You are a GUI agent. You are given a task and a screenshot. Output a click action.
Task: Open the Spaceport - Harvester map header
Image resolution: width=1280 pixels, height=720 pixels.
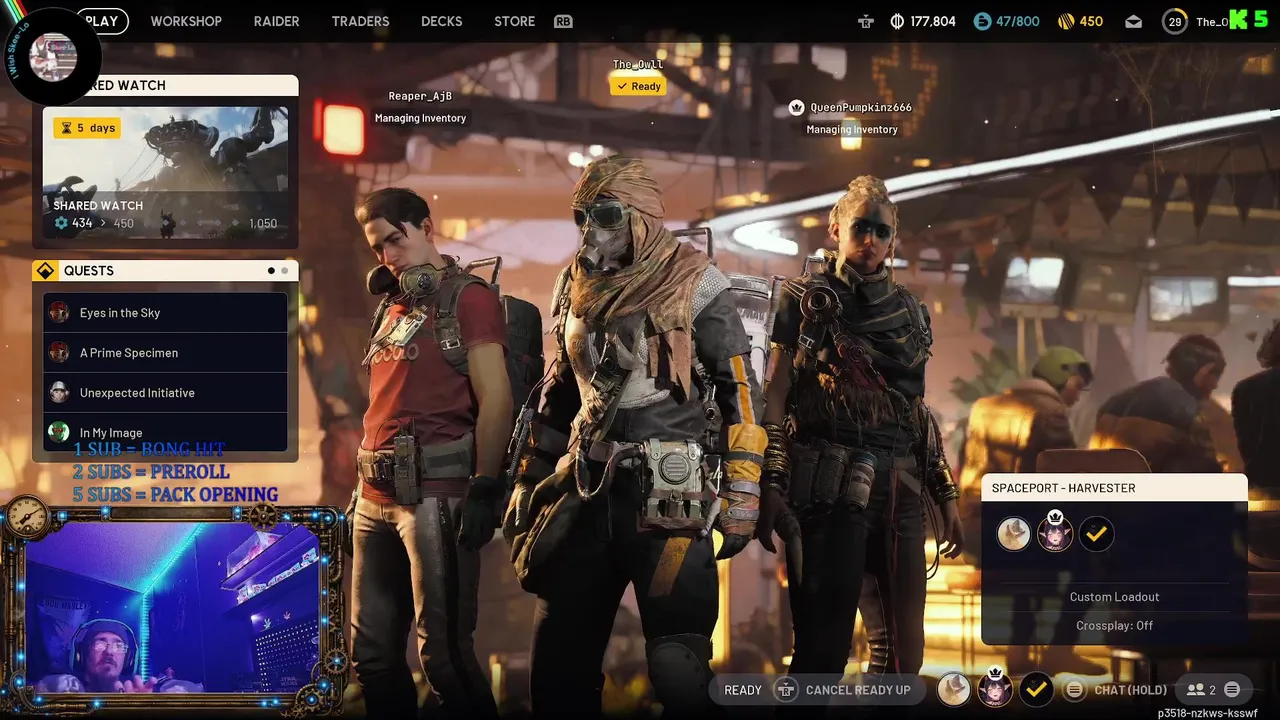(1114, 488)
